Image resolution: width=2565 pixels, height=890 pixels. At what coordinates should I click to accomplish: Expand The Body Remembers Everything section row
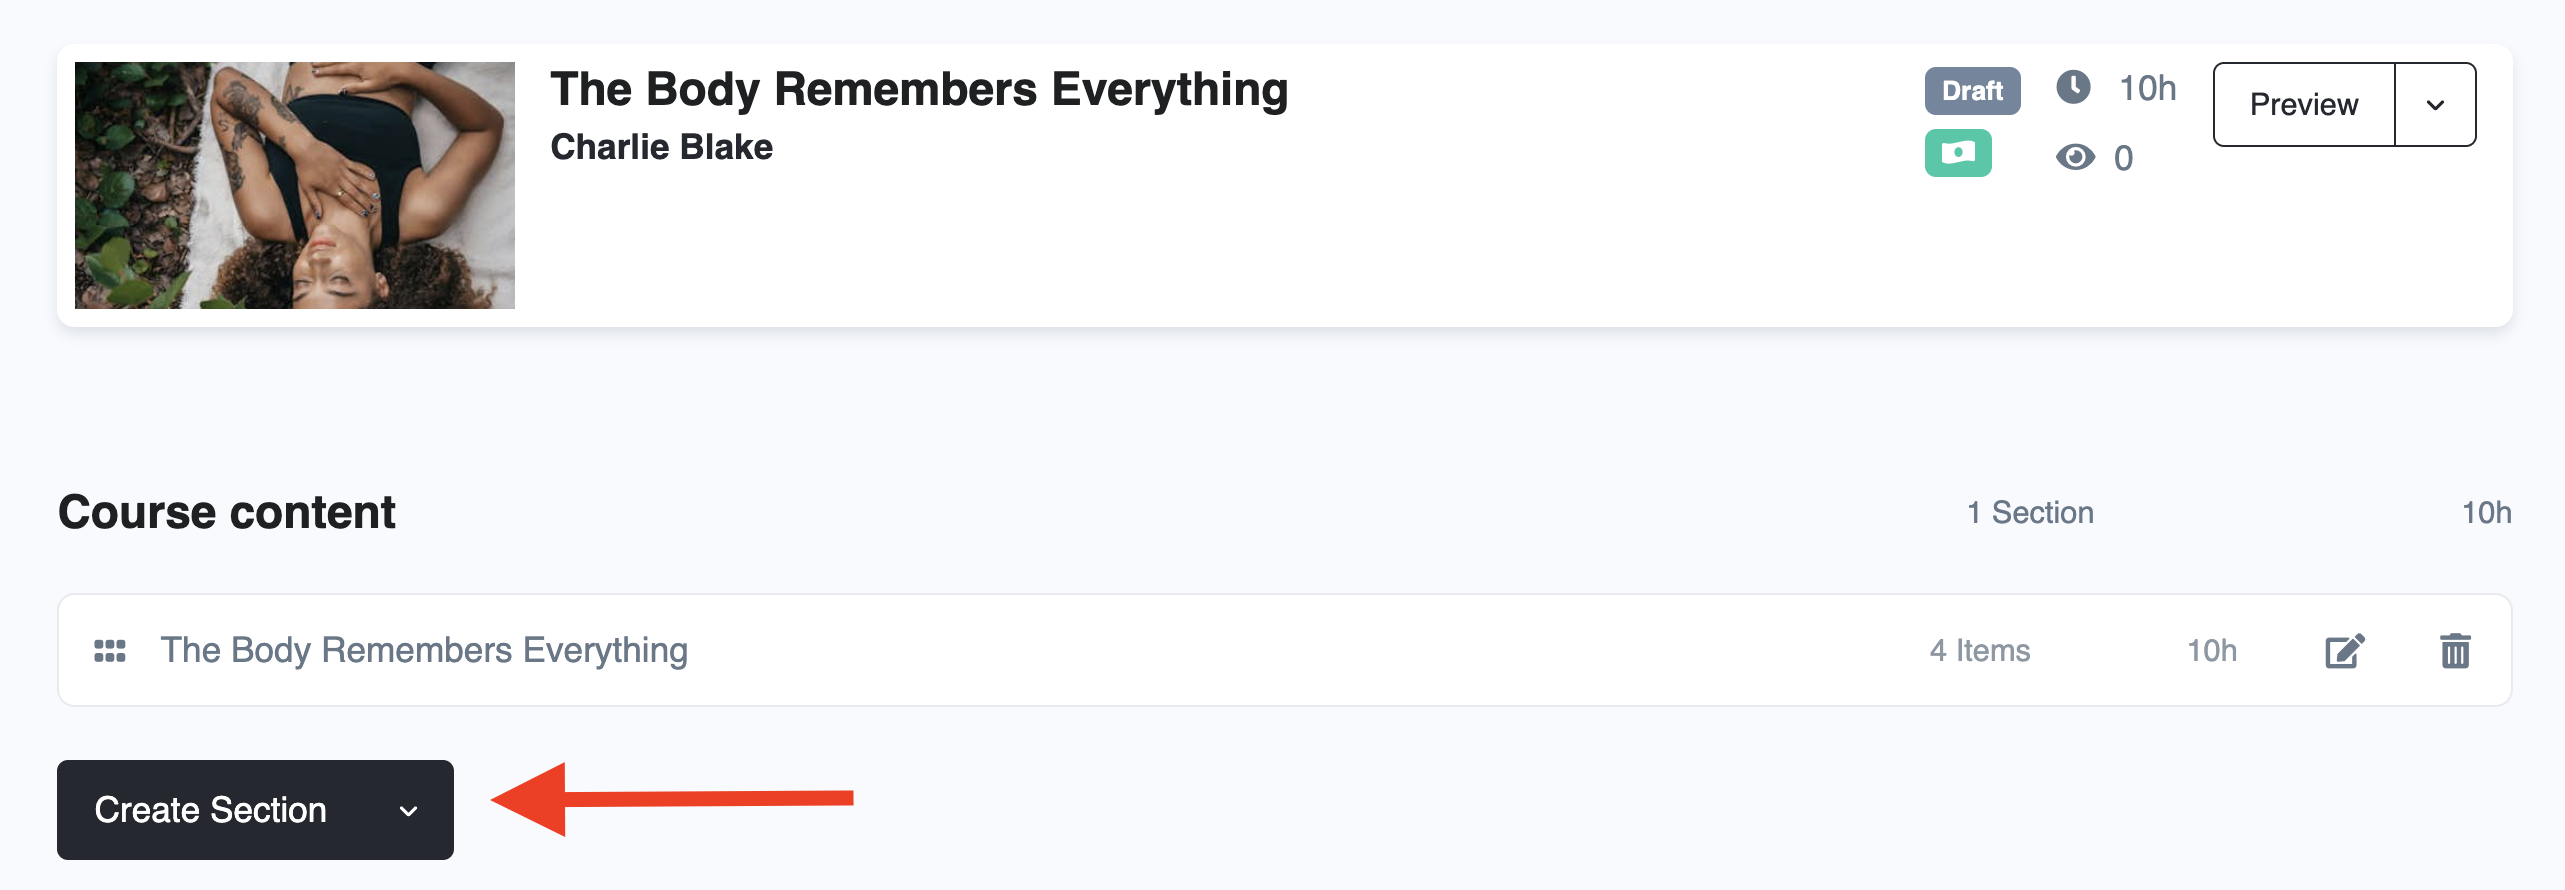1285,650
